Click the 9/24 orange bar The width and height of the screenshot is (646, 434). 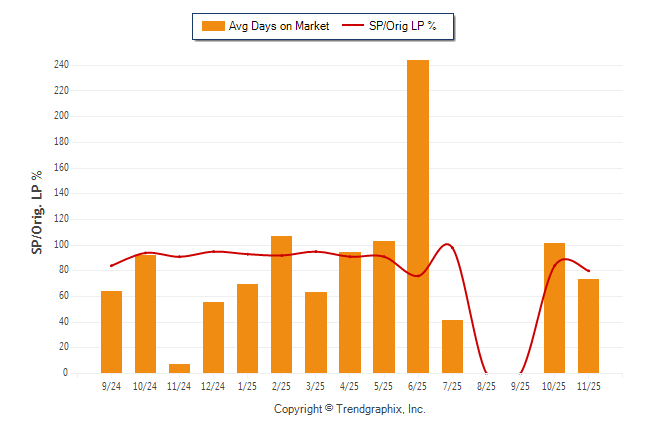click(x=111, y=332)
